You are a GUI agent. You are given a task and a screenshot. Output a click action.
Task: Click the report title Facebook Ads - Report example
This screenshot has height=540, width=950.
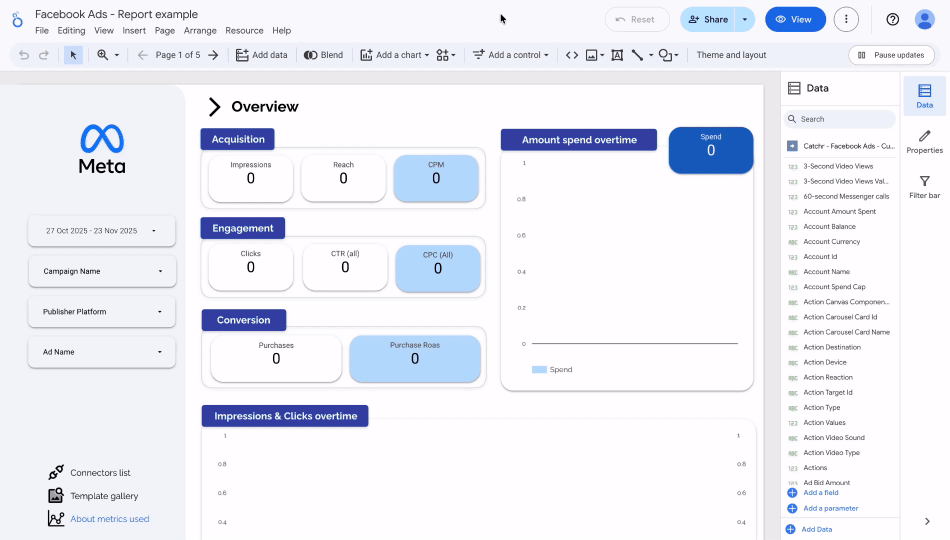click(116, 14)
